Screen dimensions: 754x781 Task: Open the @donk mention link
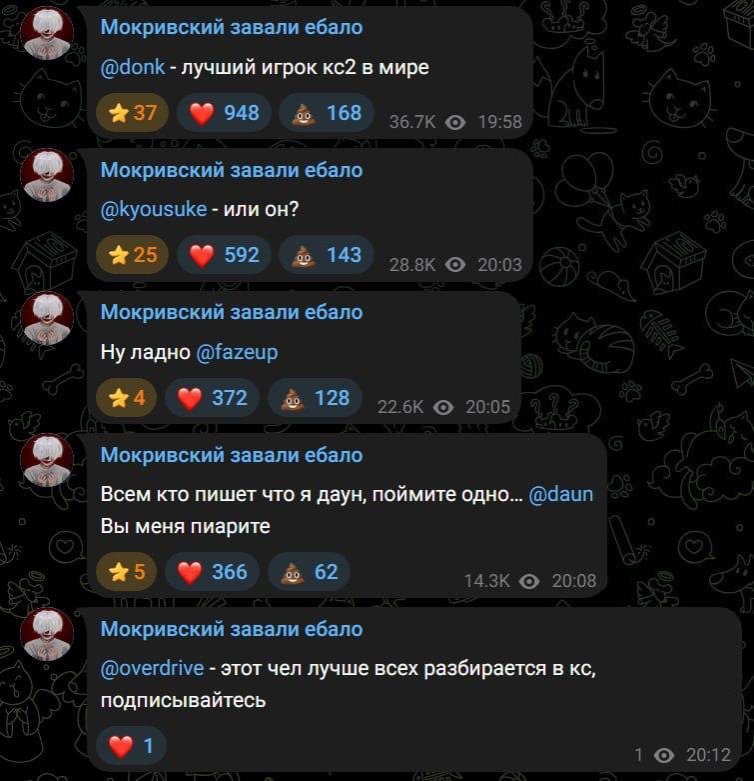coord(132,67)
